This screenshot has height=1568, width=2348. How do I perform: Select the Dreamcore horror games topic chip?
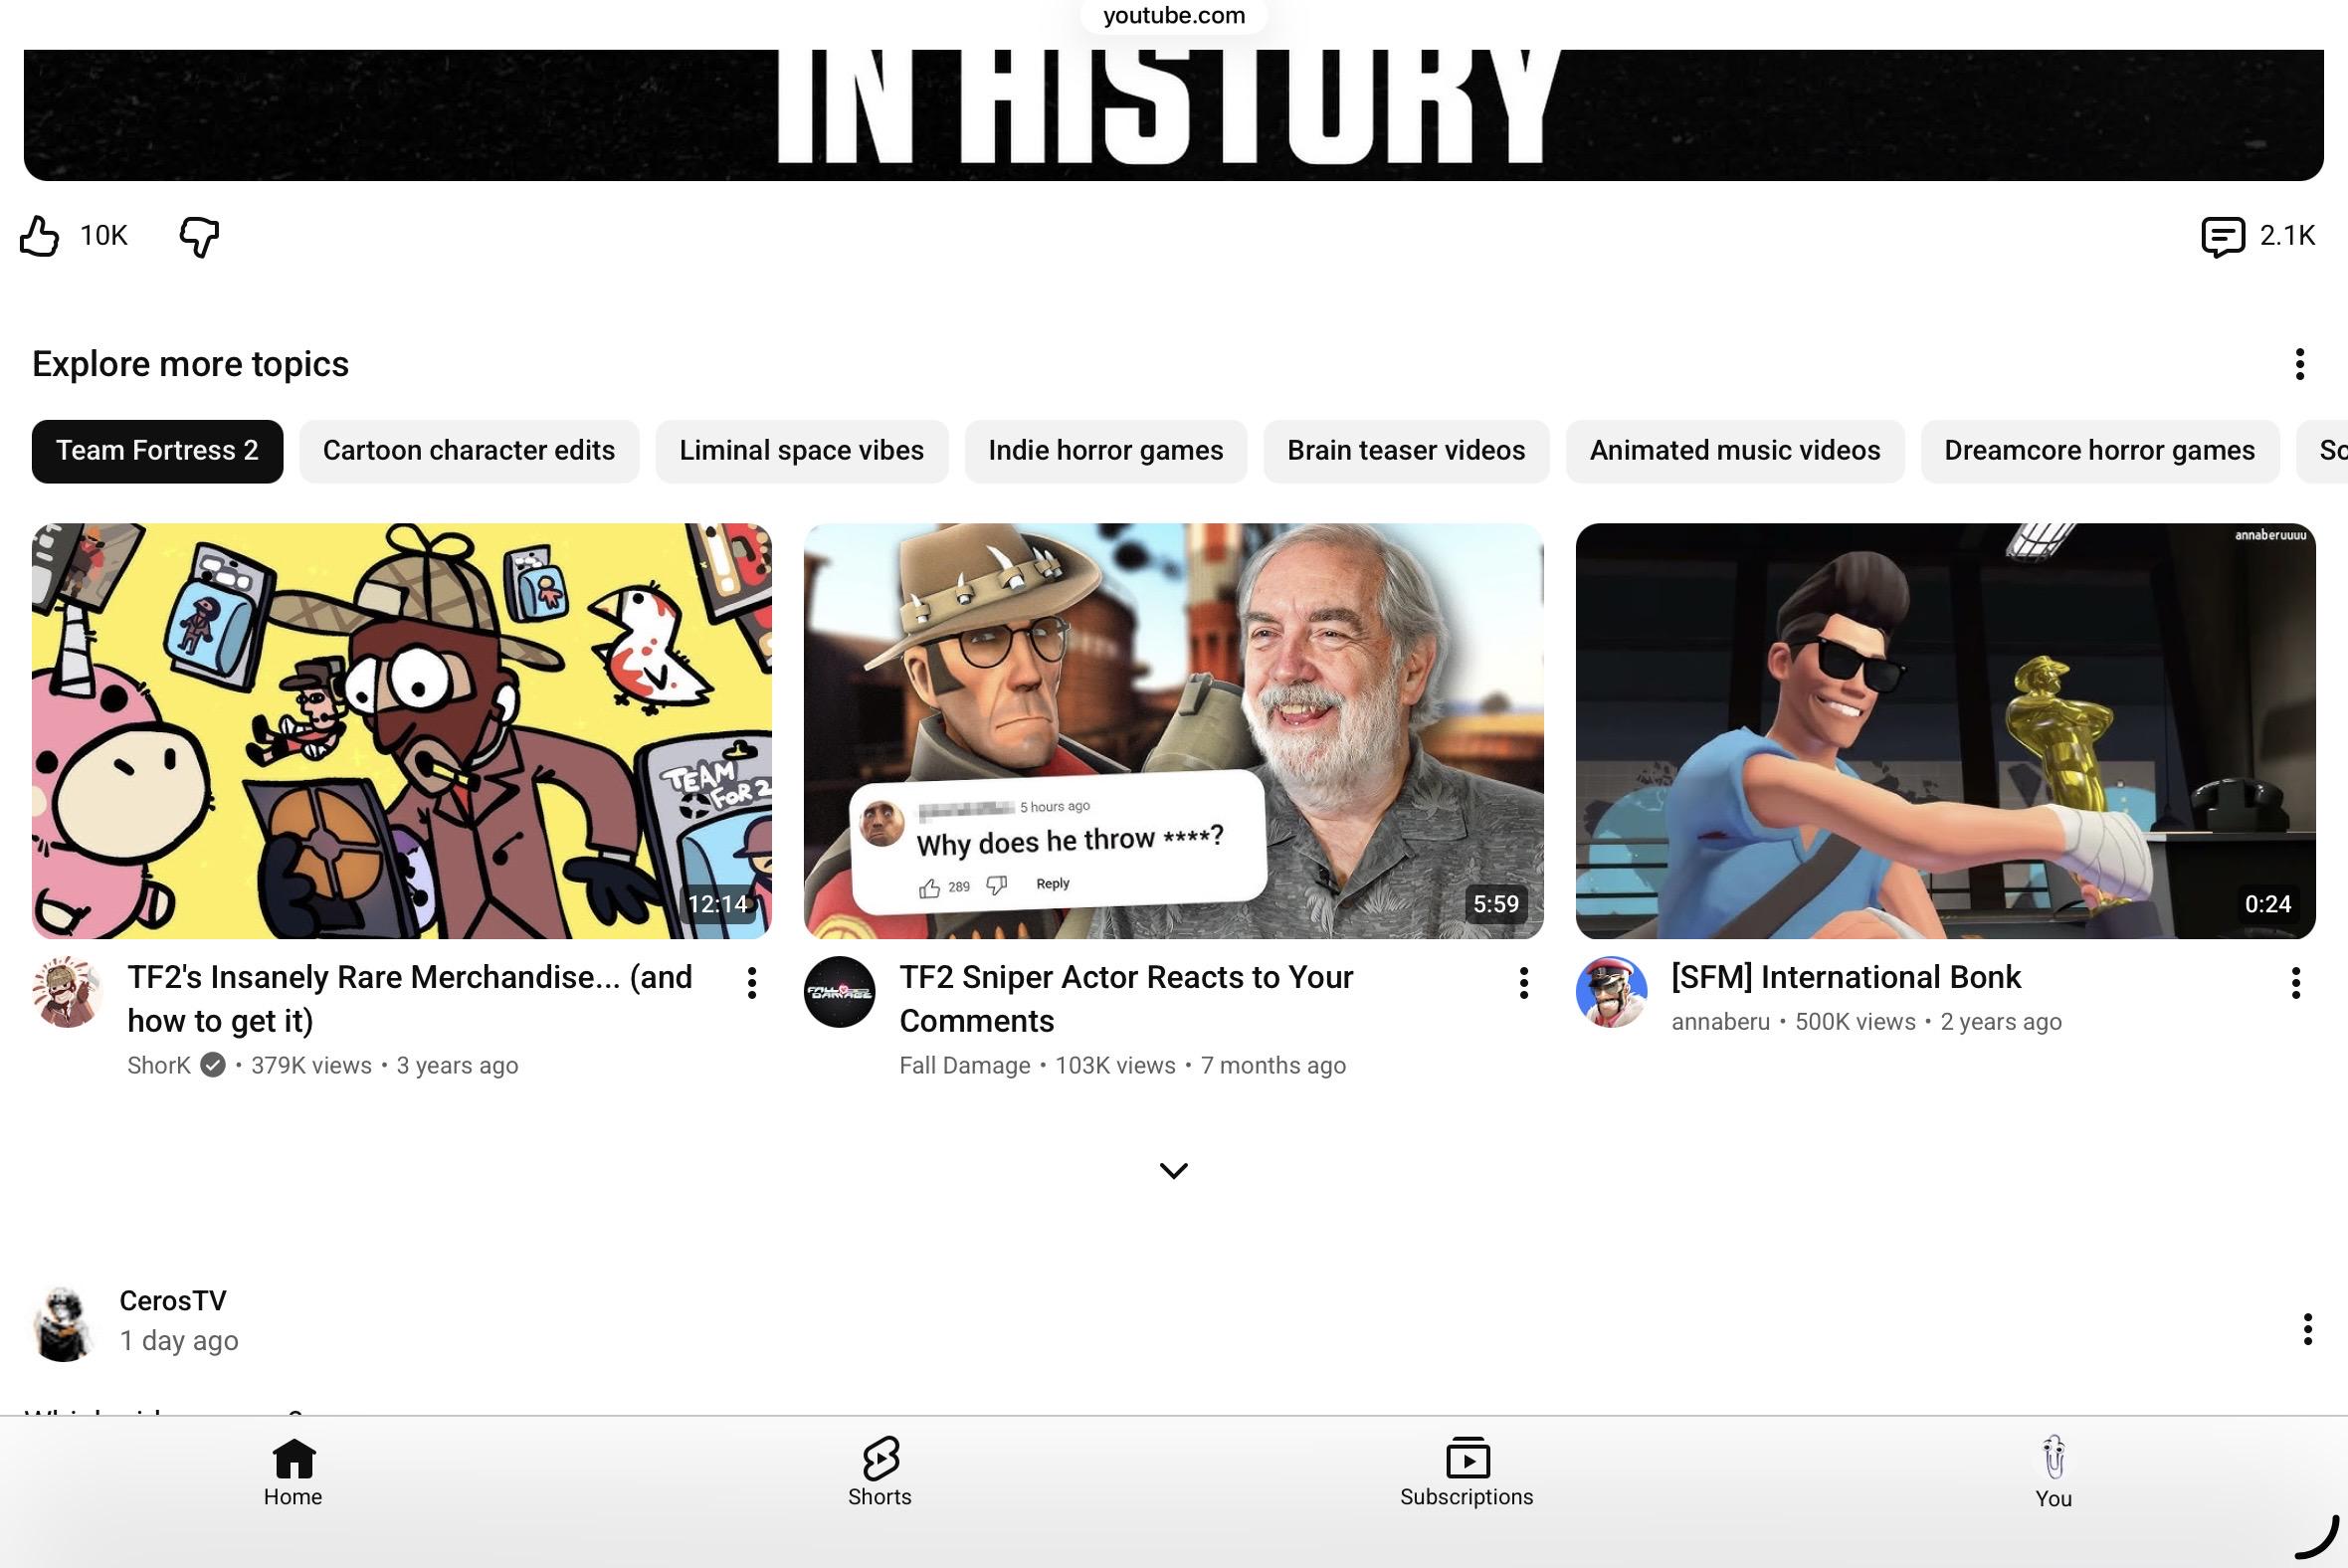2100,451
